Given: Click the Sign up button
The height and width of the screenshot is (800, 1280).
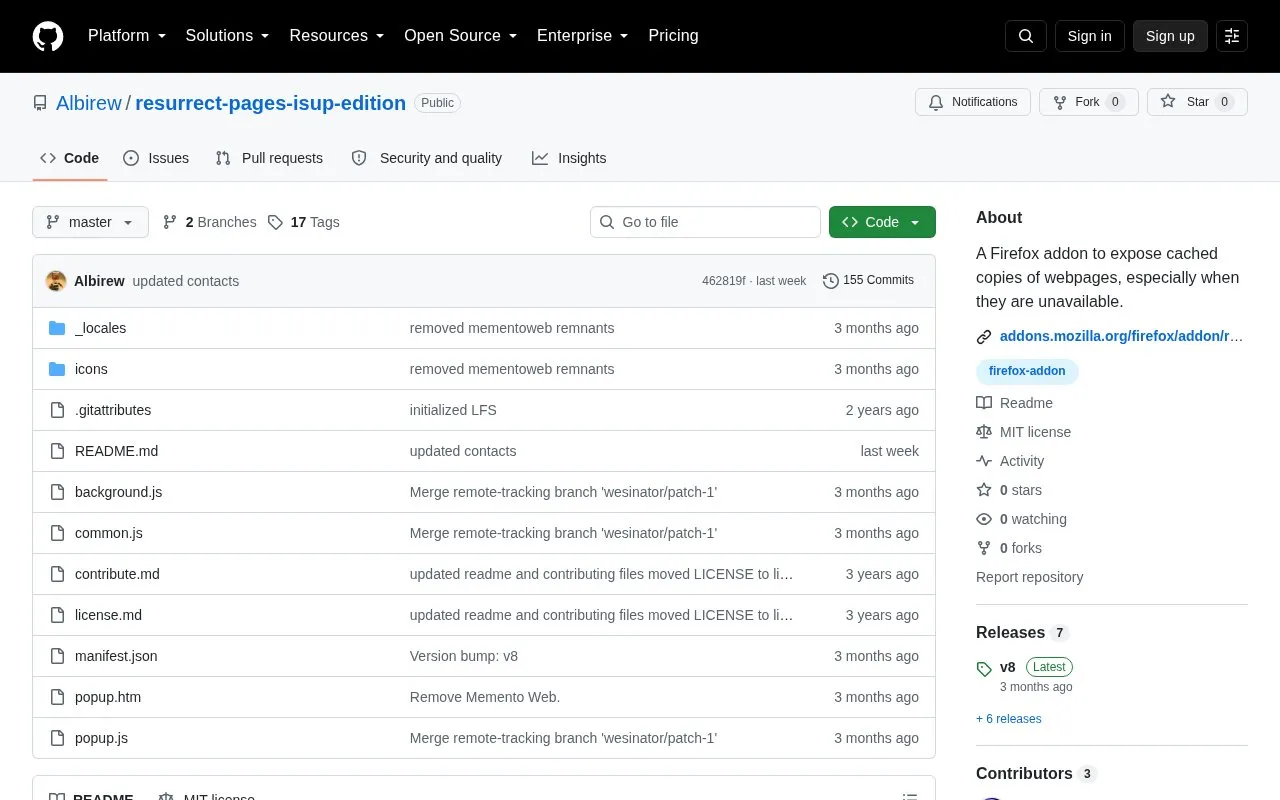Looking at the screenshot, I should (x=1170, y=36).
